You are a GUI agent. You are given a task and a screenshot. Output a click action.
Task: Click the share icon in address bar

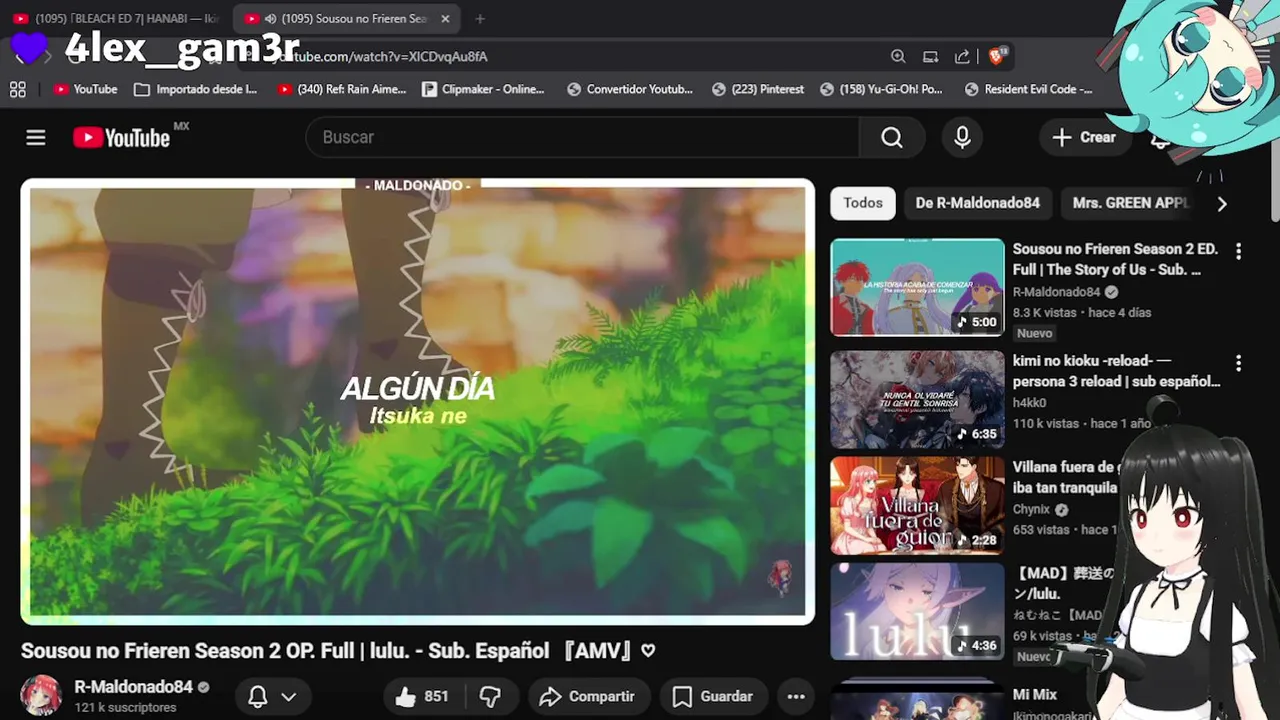[962, 56]
